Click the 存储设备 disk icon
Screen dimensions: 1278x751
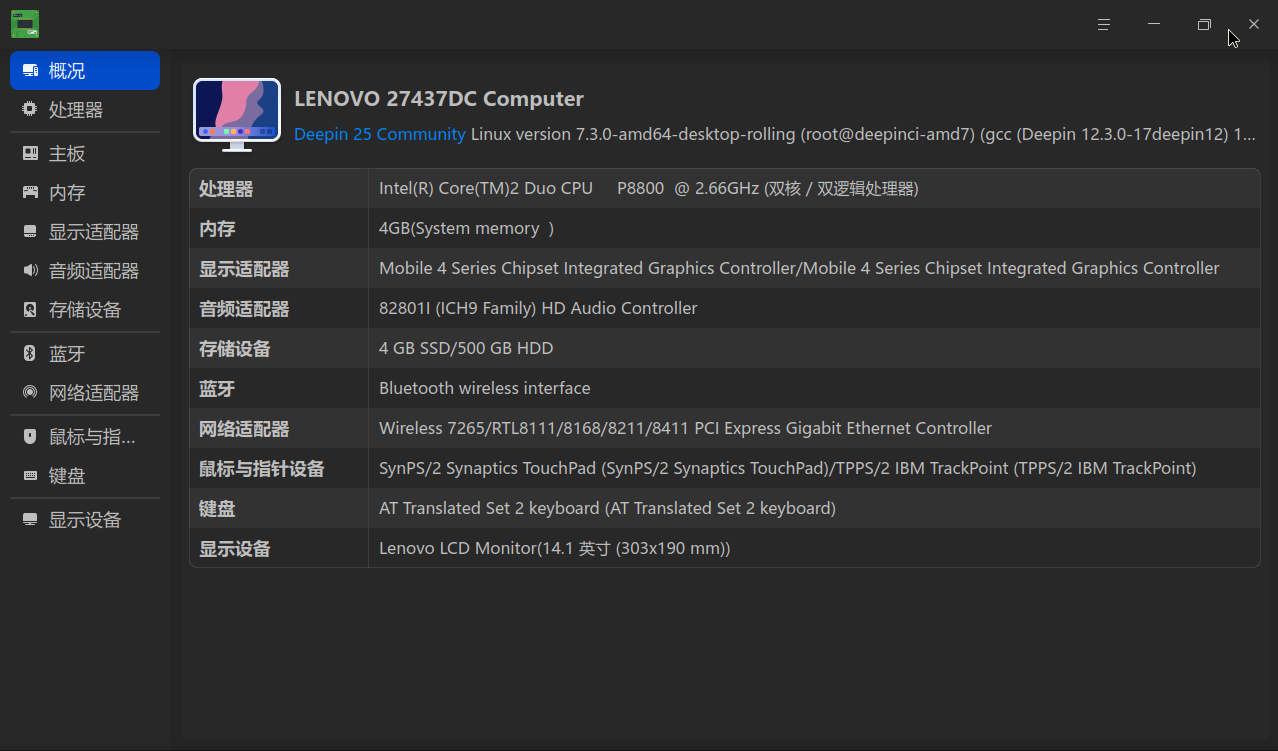30,310
